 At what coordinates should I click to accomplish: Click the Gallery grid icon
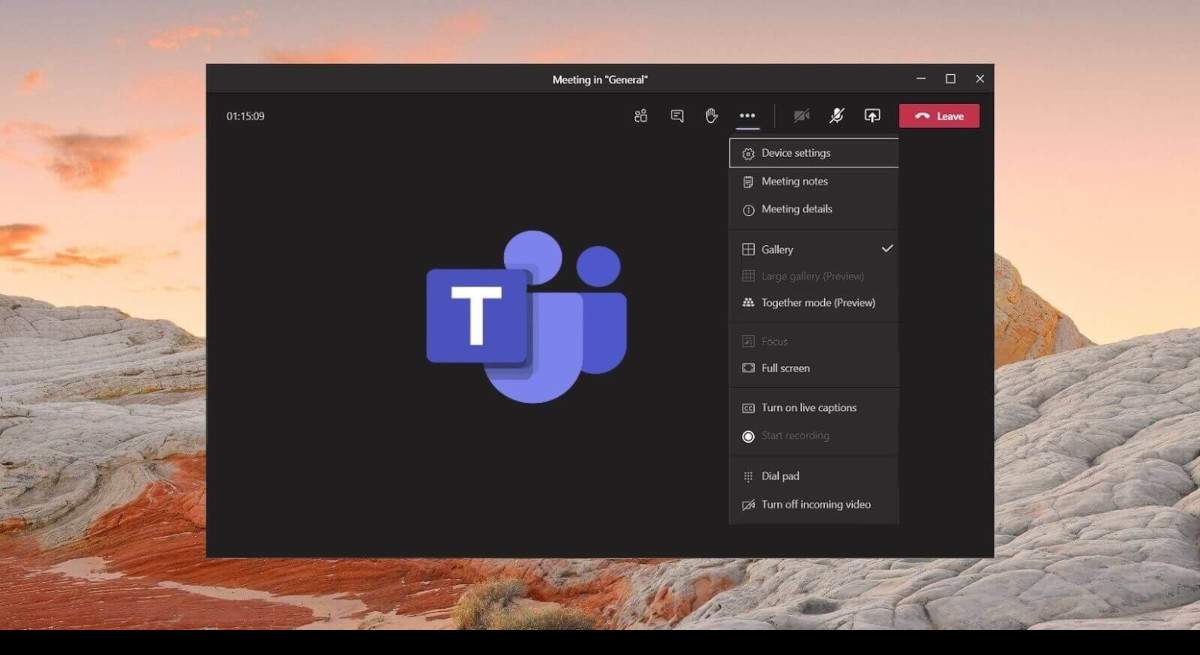748,249
